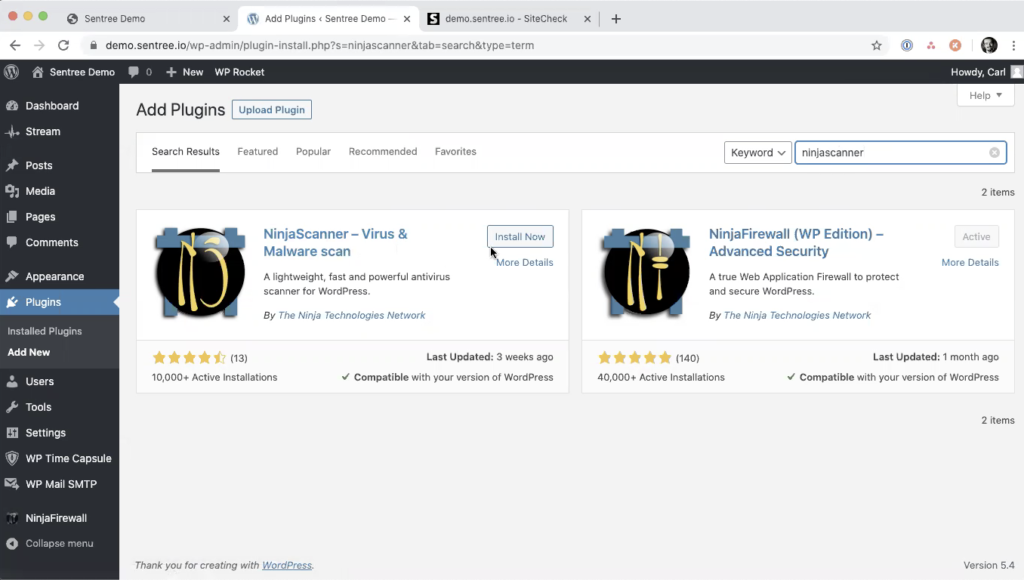
Task: Install the NinjaScanner plugin
Action: point(519,236)
